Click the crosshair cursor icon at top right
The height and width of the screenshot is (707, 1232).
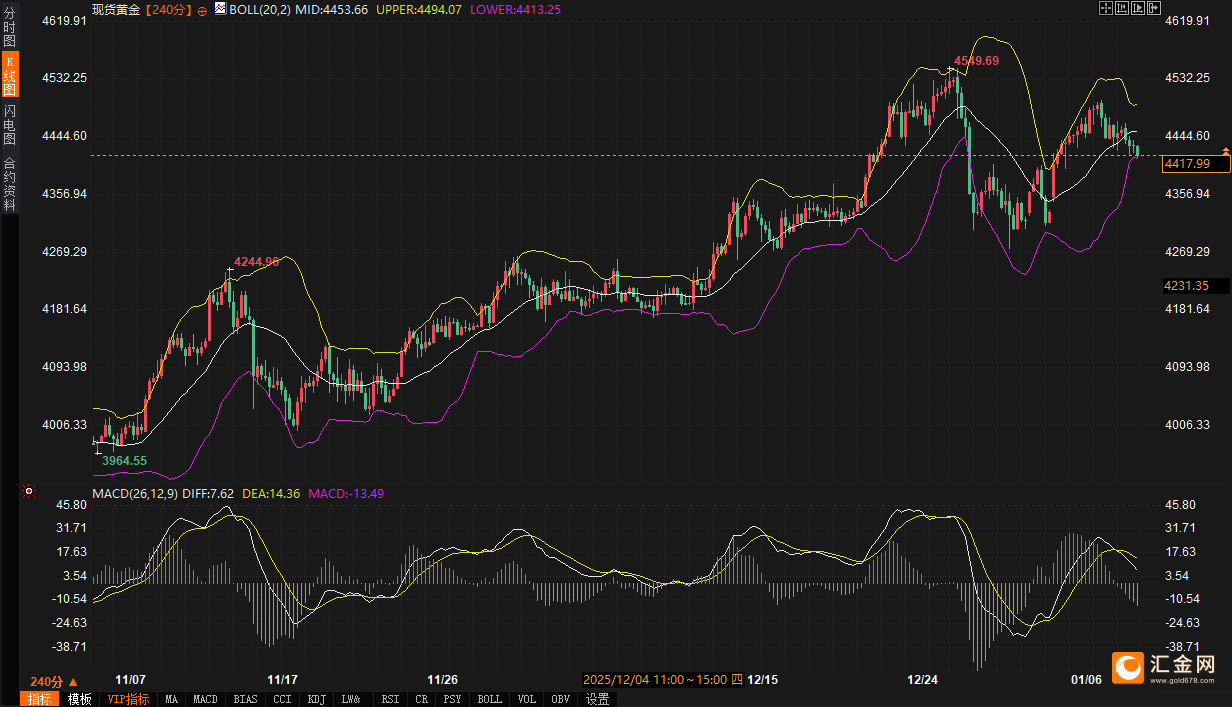pyautogui.click(x=1105, y=8)
